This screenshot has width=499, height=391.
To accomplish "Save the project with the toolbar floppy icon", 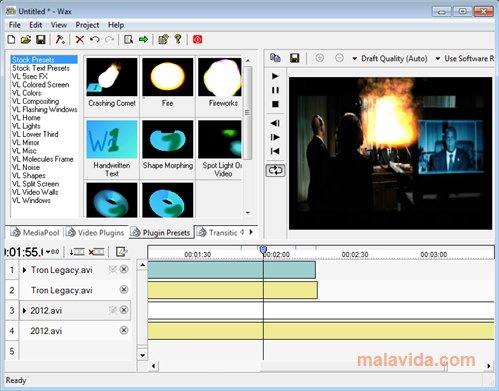I will [41, 40].
